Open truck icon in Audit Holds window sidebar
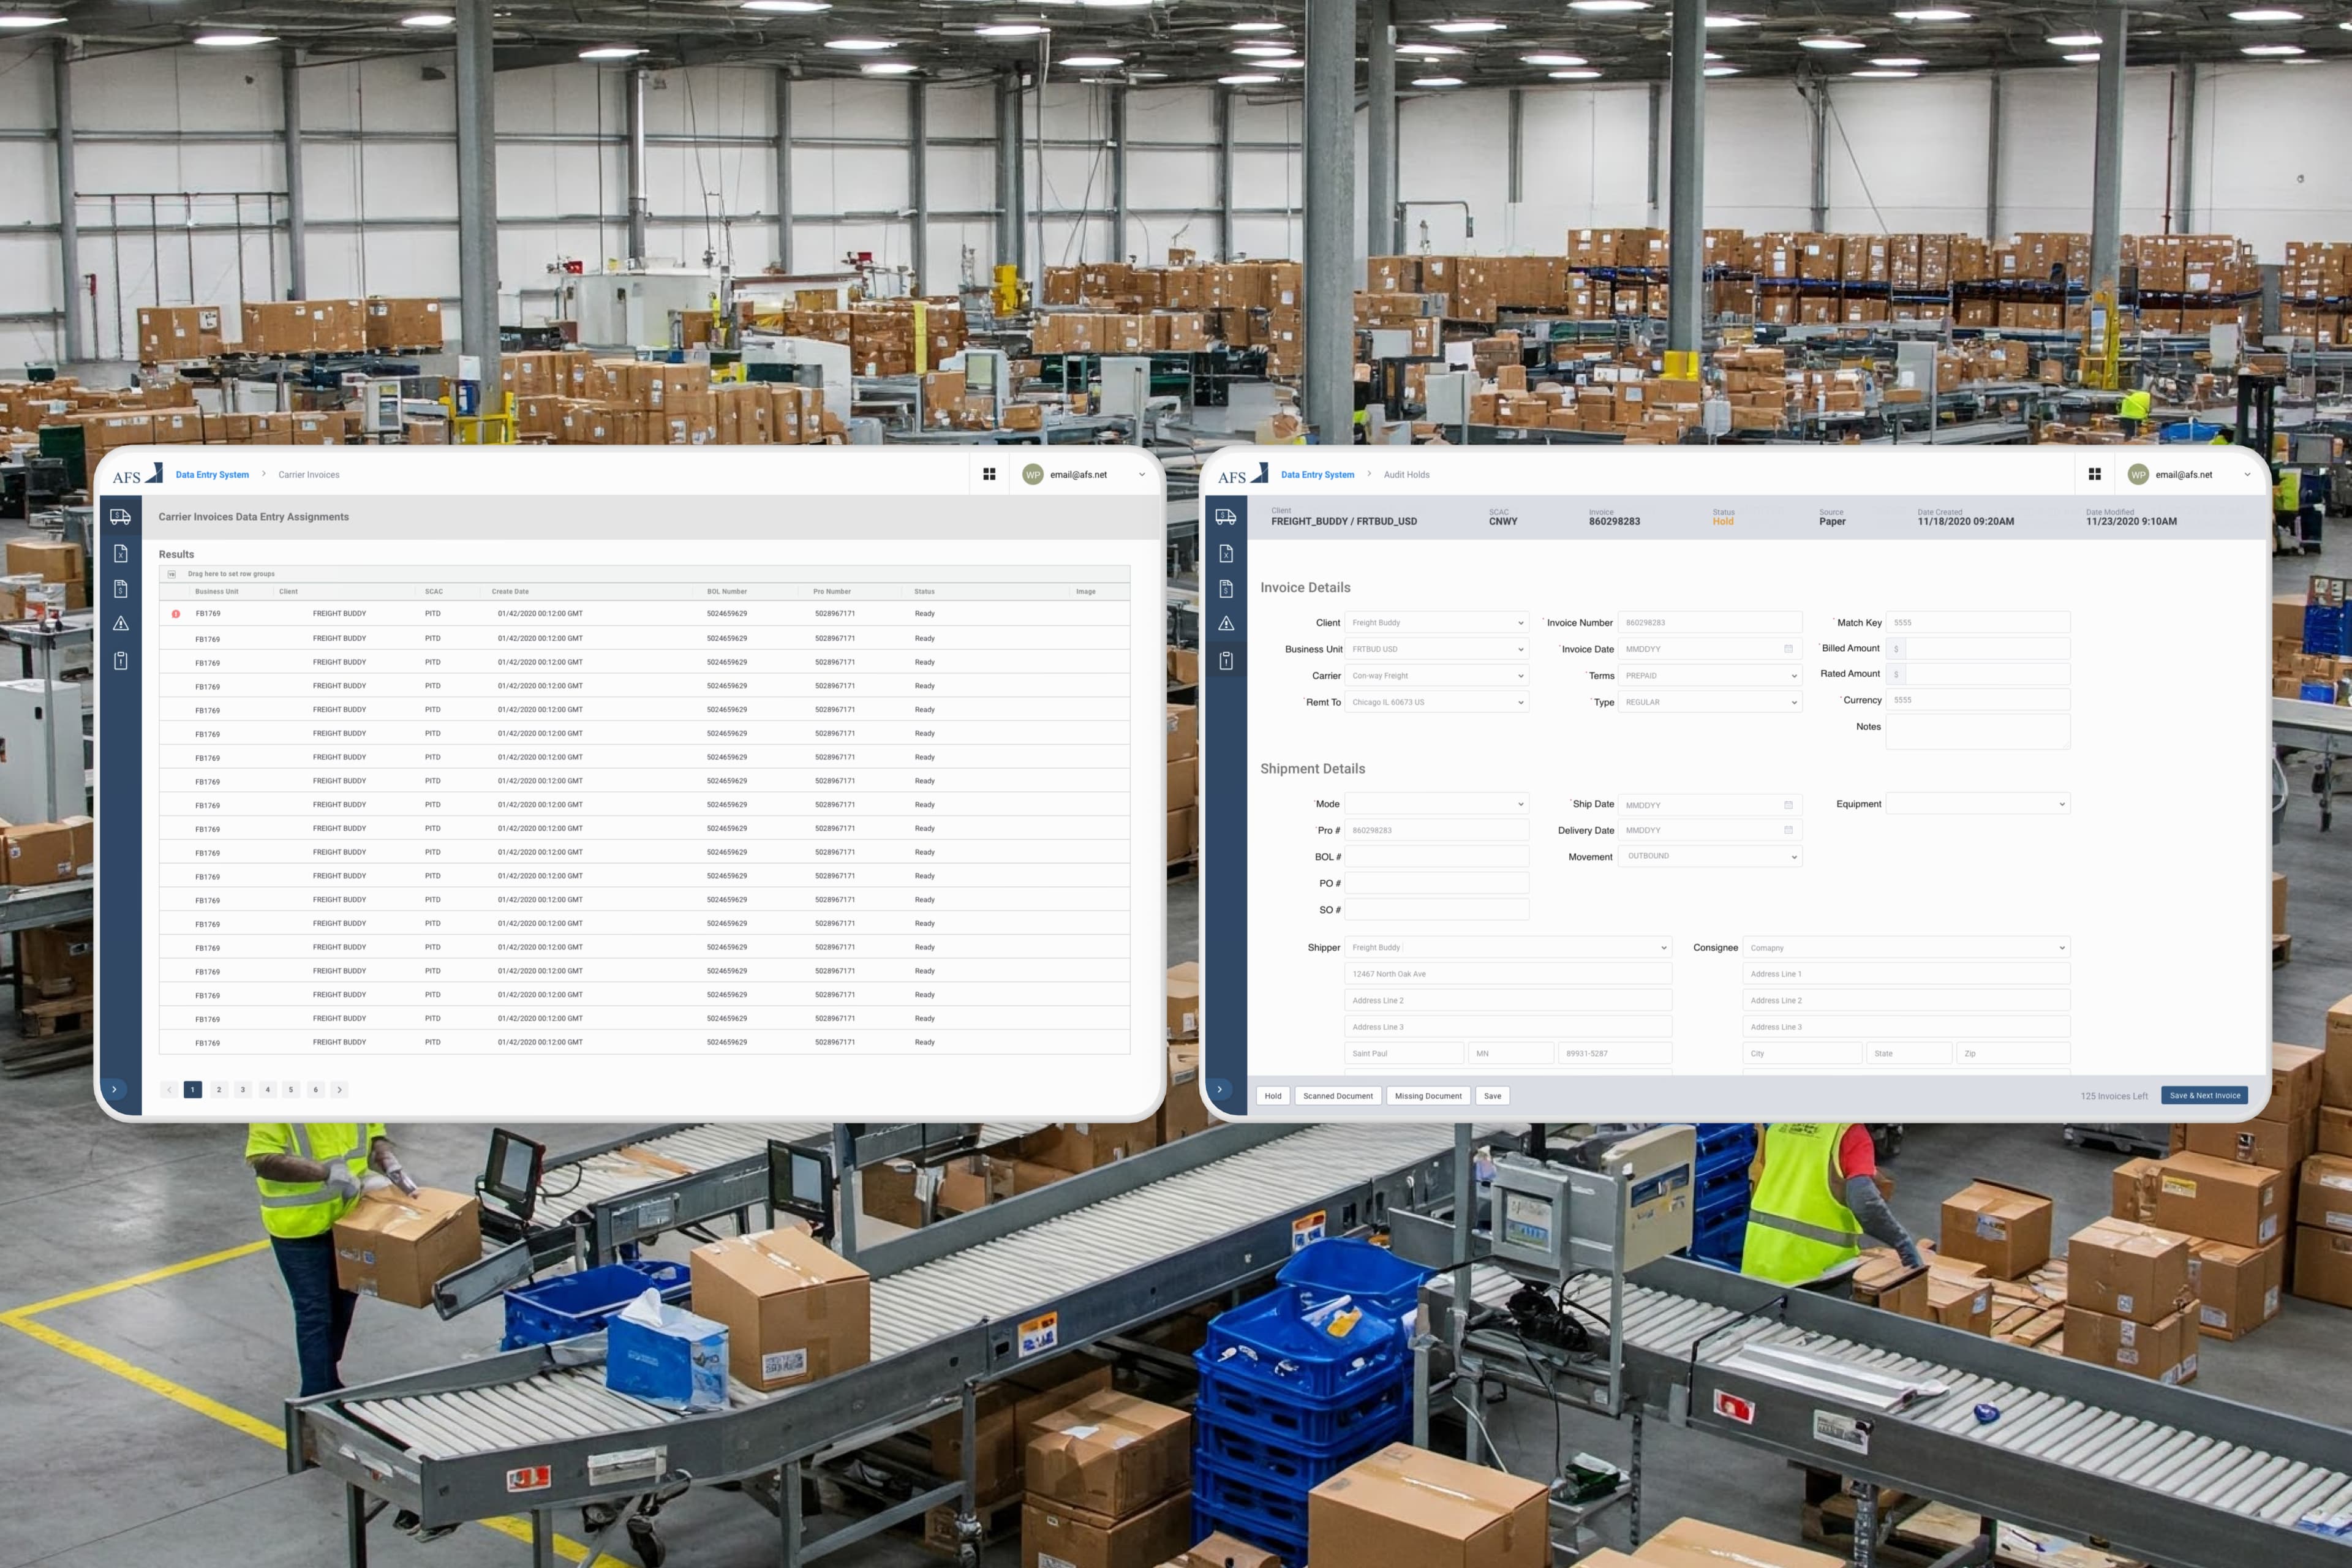The width and height of the screenshot is (2352, 1568). point(1225,517)
